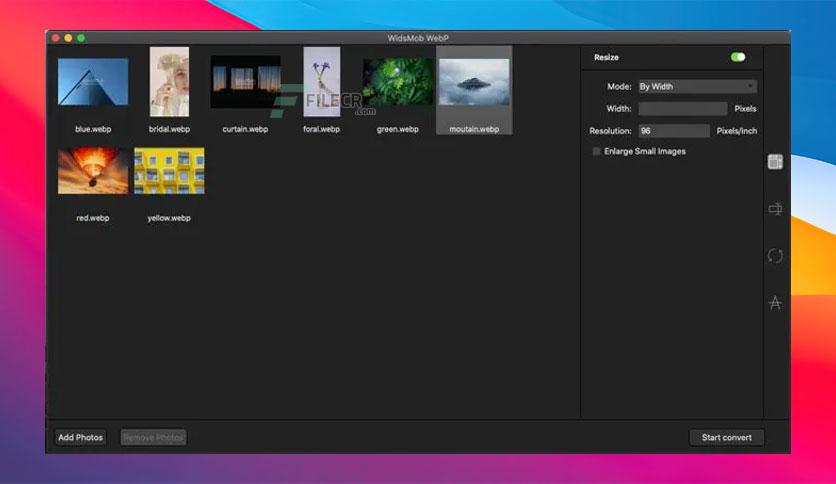This screenshot has width=836, height=484.
Task: Select the blue.webp thumbnail
Action: click(x=93, y=82)
